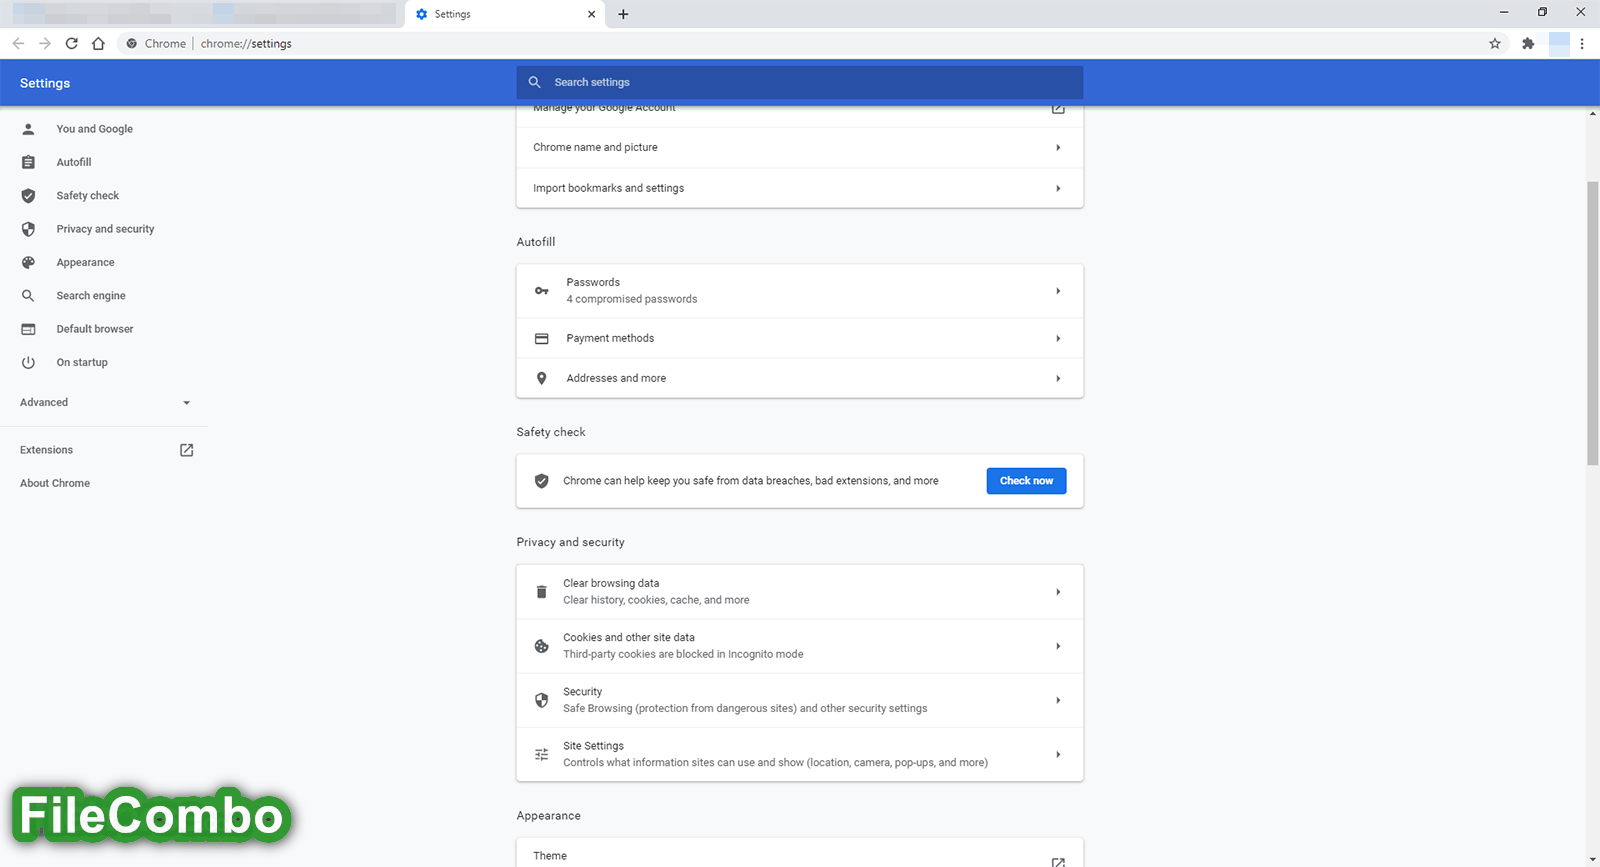Expand arrow on Cookies and other site data
The height and width of the screenshot is (867, 1600).
(x=1058, y=646)
